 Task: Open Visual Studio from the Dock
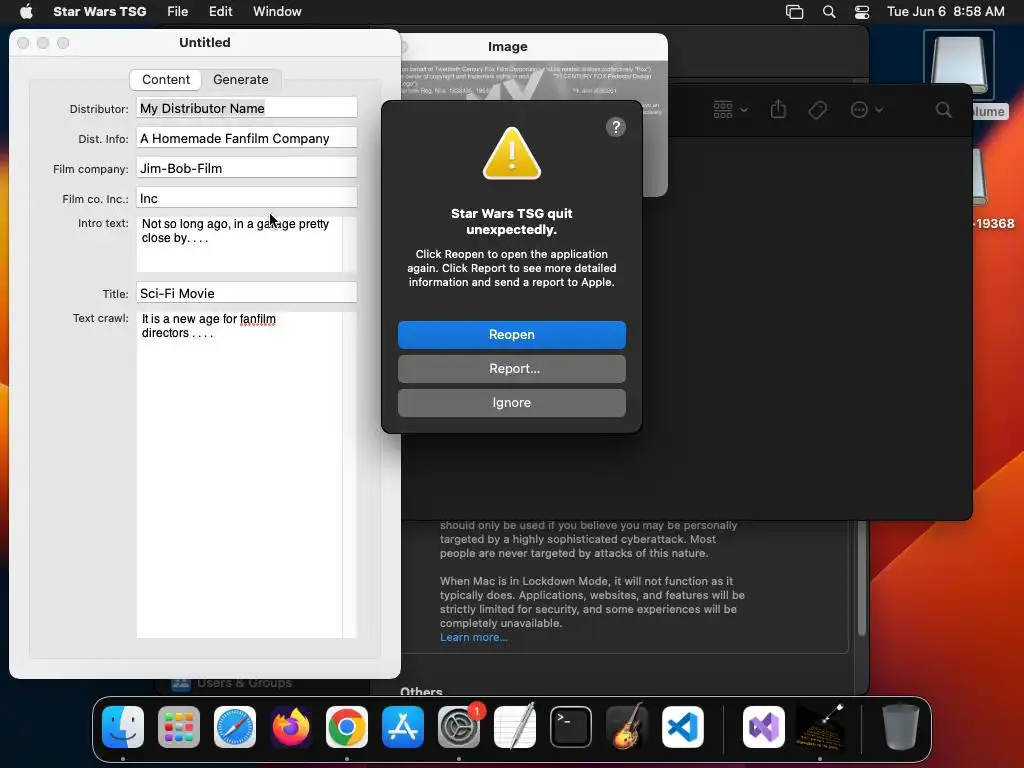pyautogui.click(x=764, y=727)
